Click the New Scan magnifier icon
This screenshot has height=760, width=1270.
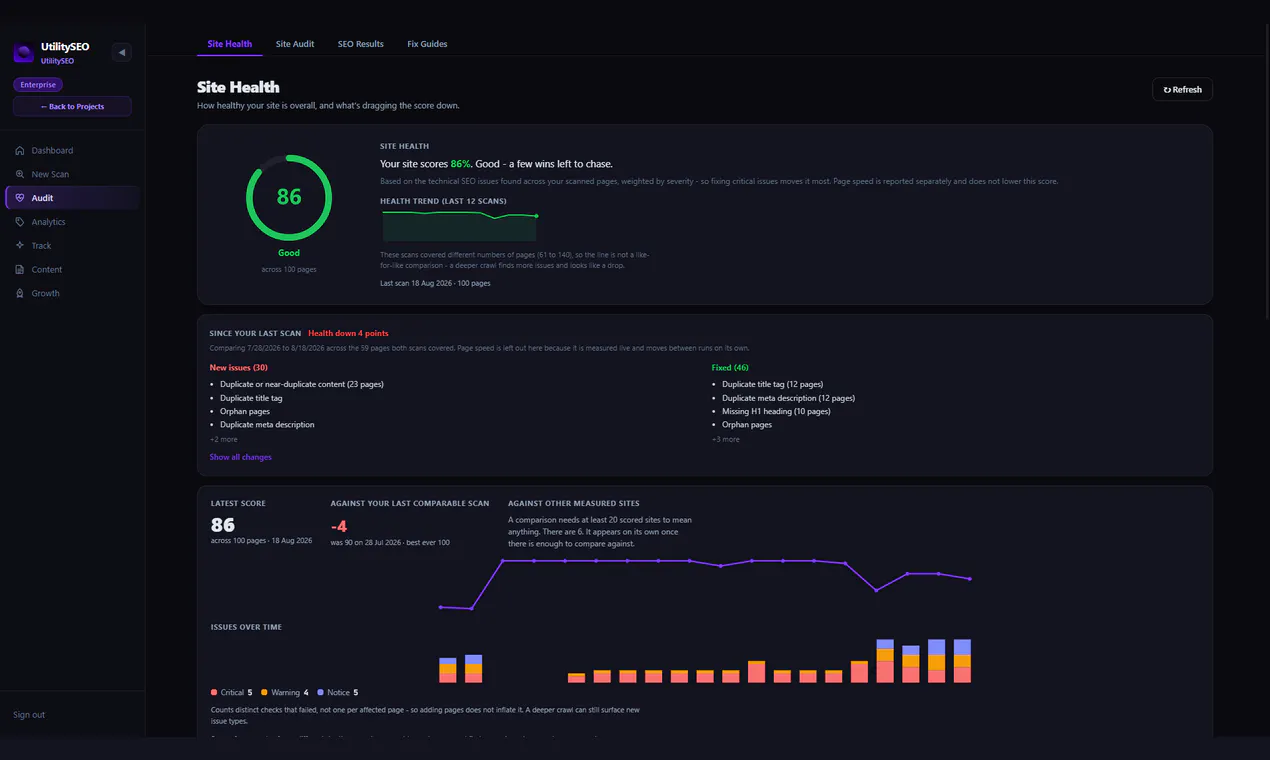coord(20,174)
